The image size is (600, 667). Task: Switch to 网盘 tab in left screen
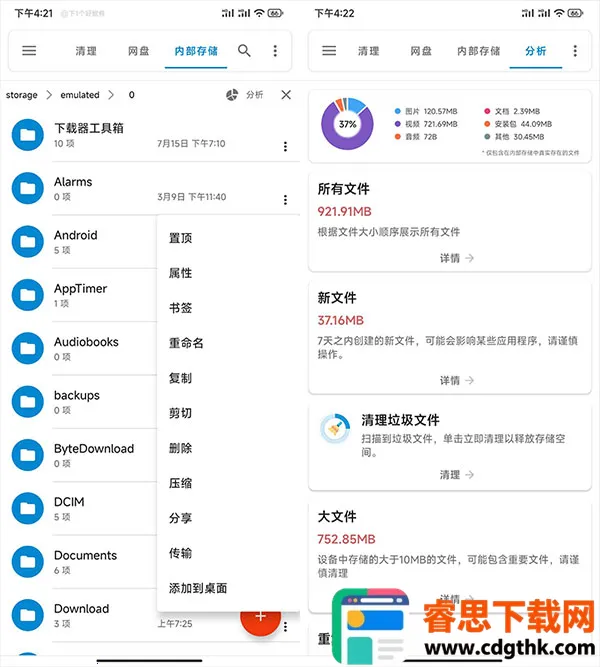pyautogui.click(x=138, y=51)
